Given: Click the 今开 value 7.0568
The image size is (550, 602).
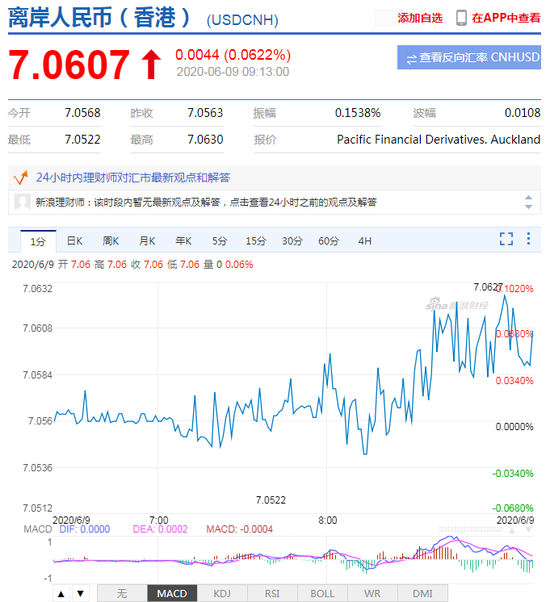Looking at the screenshot, I should tap(83, 113).
